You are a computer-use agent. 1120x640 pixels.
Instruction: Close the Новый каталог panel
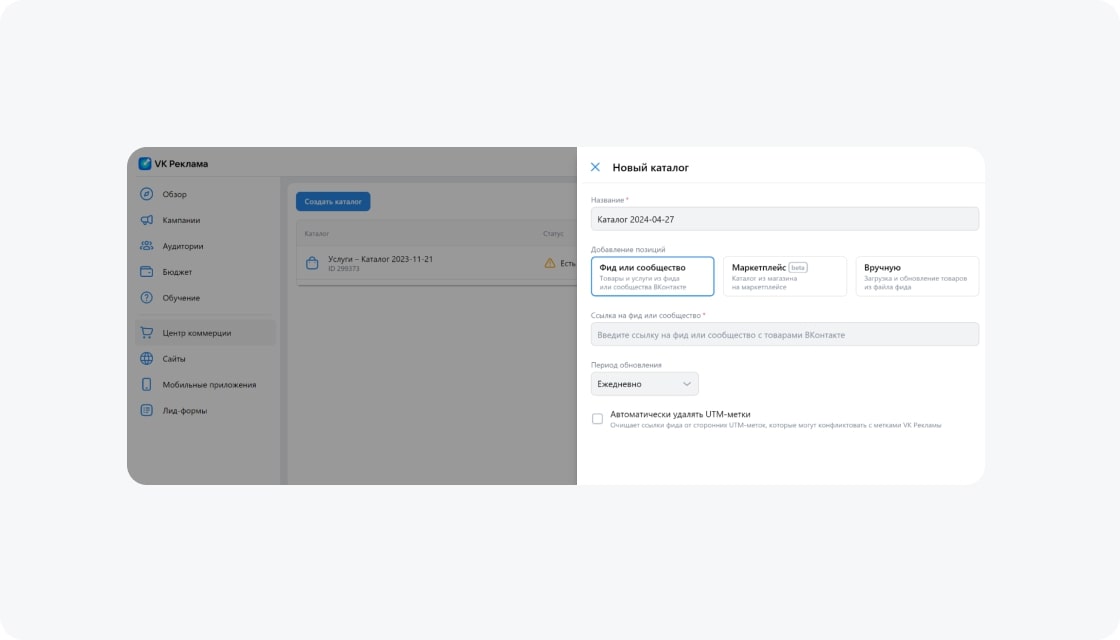click(595, 167)
